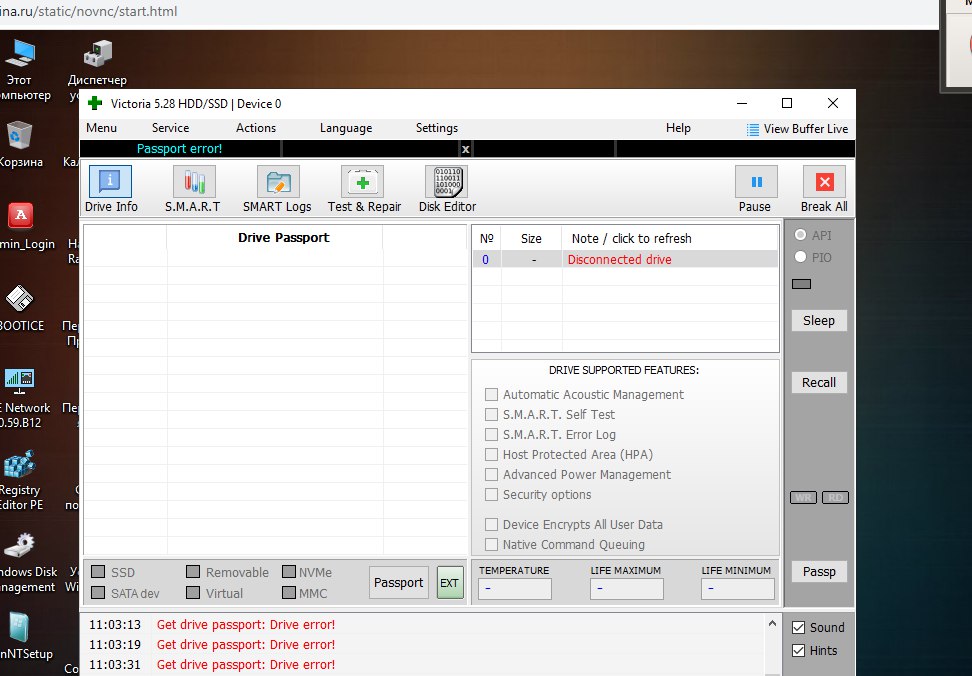Toggle S.M.A.R.T. Error Log checkbox

tap(491, 434)
